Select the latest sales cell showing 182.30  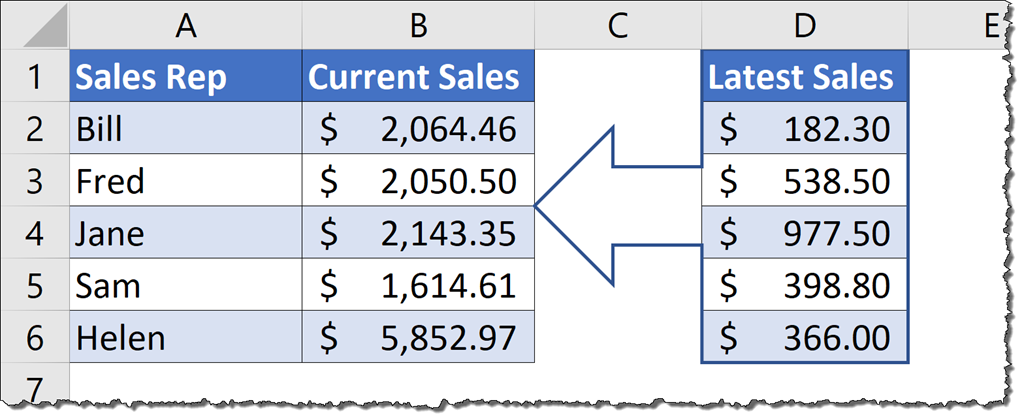click(x=805, y=129)
